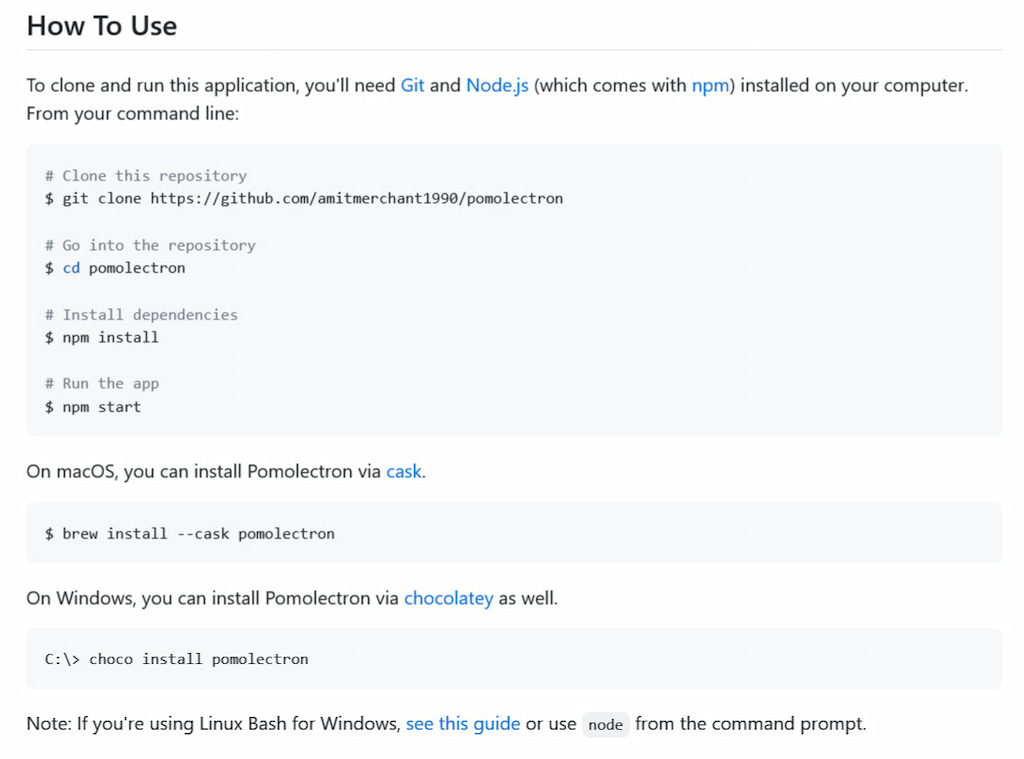Click the "cd pomolectron" command line
The image size is (1024, 759).
tap(115, 268)
